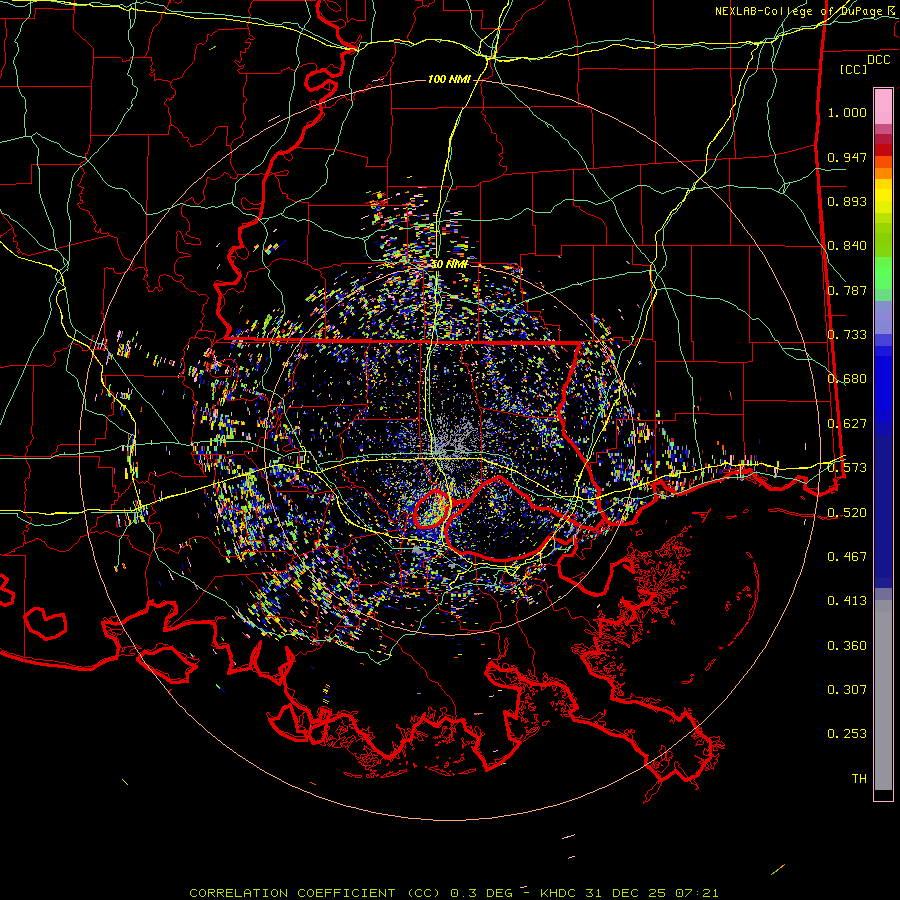Select the 0.787 scale value
Viewport: 900px width, 900px height.
coord(847,290)
